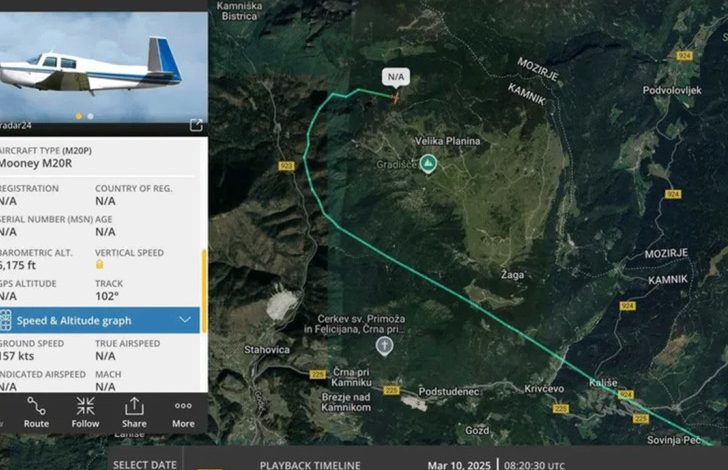Open aircraft photo in external link
This screenshot has height=470, width=728.
(x=196, y=125)
